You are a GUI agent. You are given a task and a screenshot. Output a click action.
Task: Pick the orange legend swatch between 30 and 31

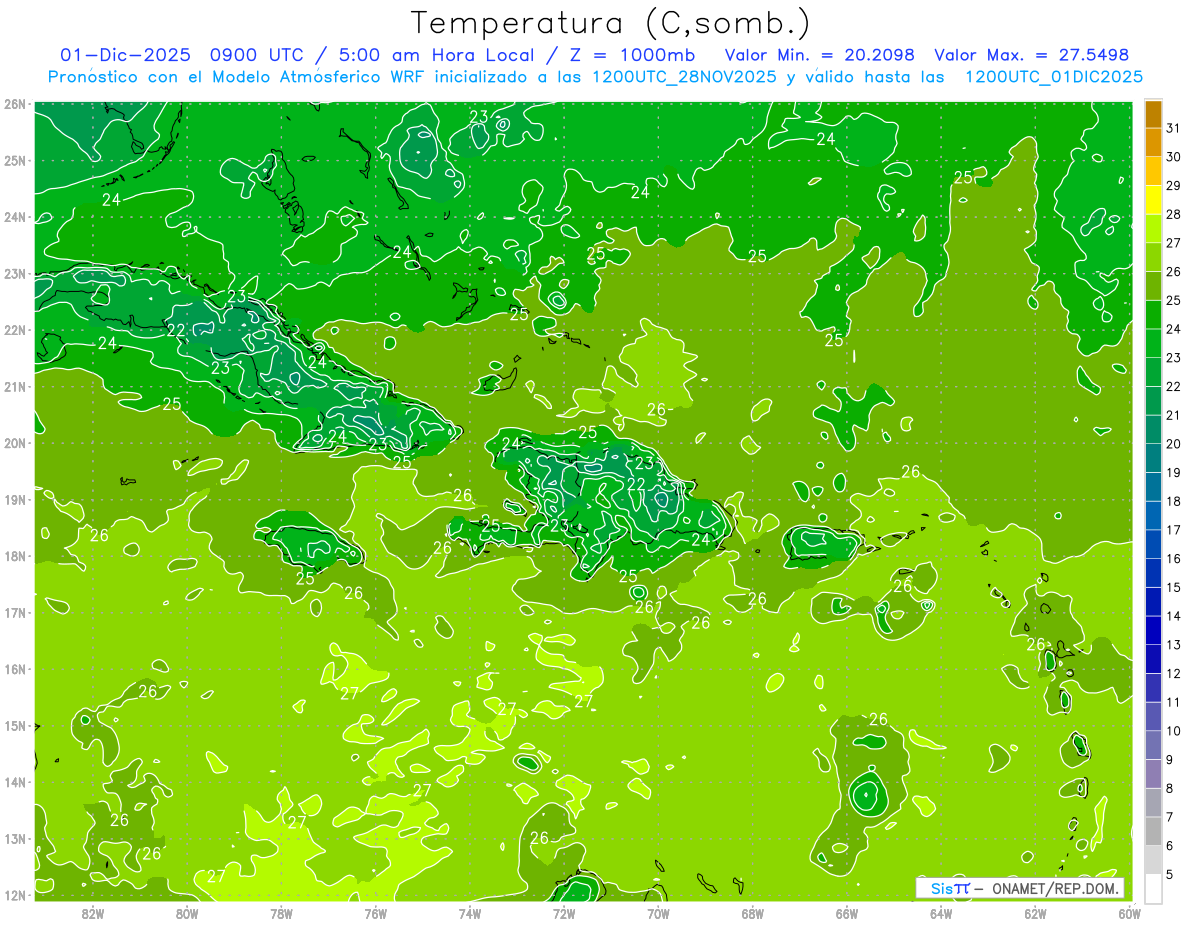pyautogui.click(x=1153, y=143)
